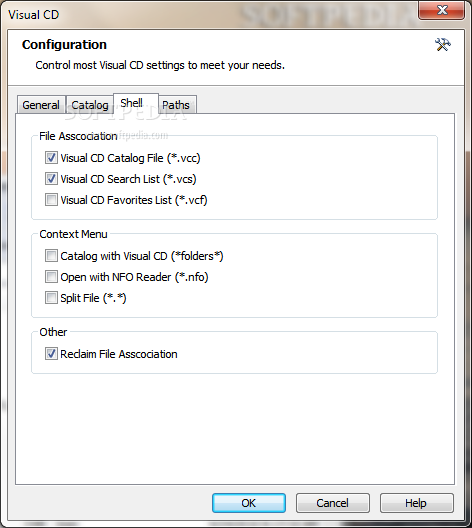Close the Visual CD window

[442, 10]
